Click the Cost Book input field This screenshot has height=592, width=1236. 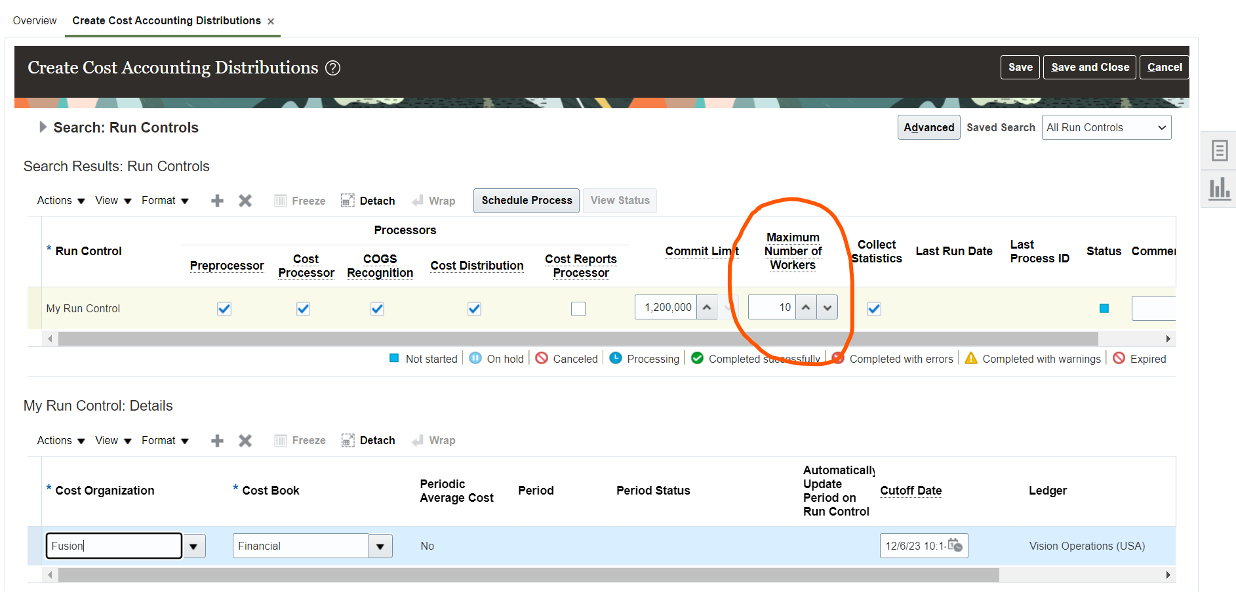coord(301,546)
